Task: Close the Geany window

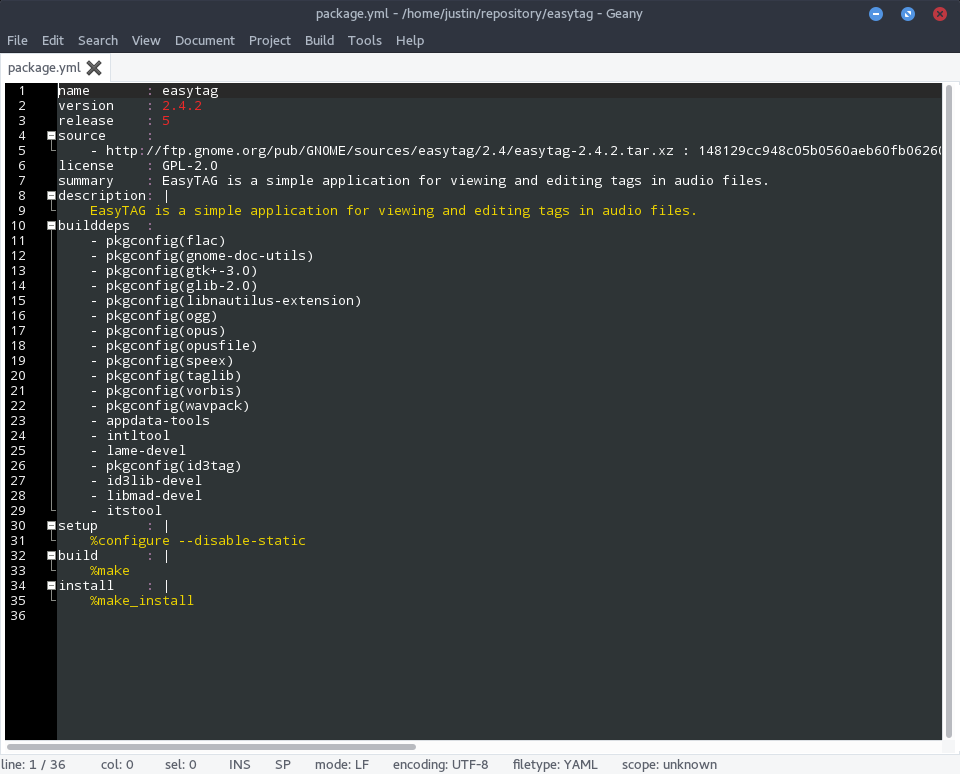Action: pos(939,13)
